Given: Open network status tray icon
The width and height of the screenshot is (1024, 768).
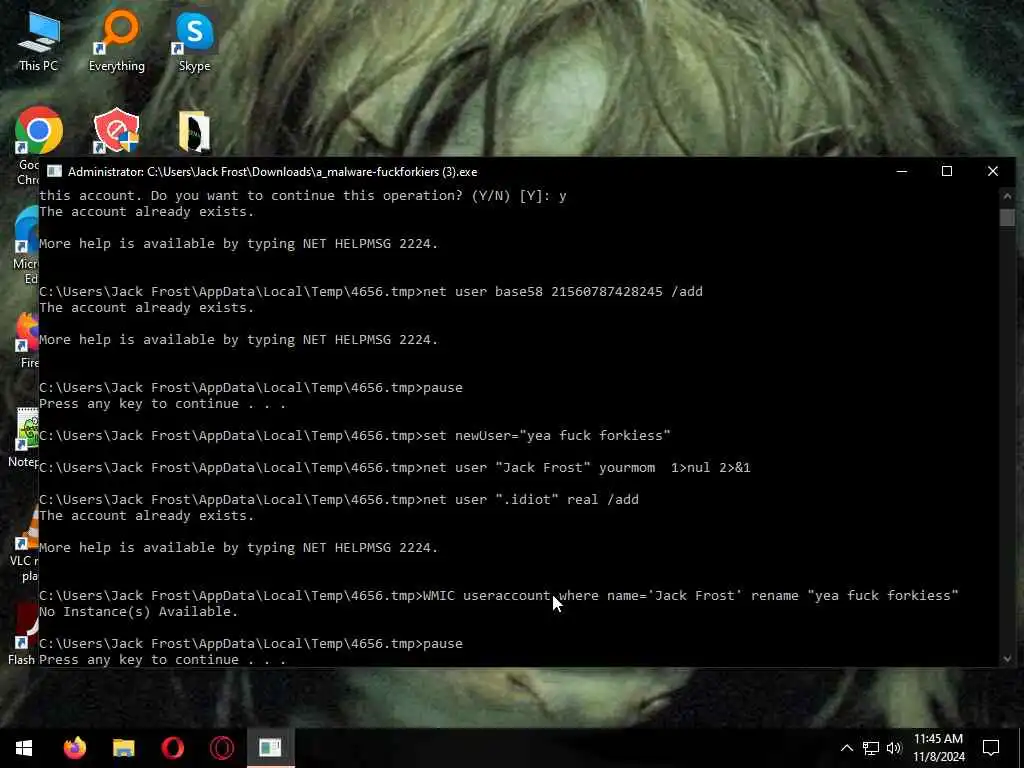Looking at the screenshot, I should (x=871, y=748).
